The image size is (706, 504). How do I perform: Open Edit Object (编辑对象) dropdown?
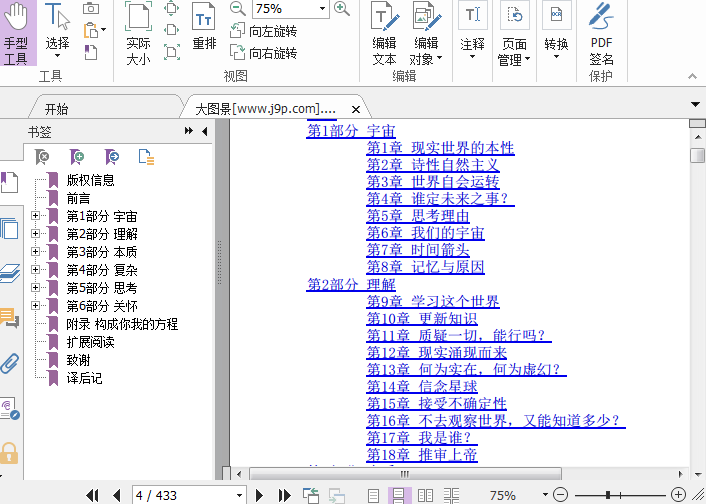click(x=426, y=34)
